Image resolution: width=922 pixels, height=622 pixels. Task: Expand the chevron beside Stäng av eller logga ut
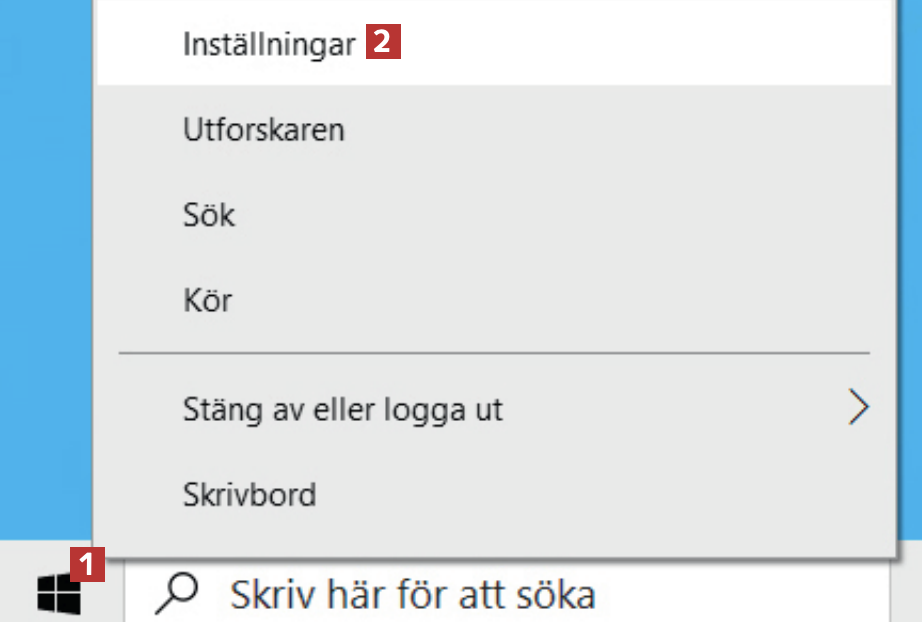[x=858, y=408]
